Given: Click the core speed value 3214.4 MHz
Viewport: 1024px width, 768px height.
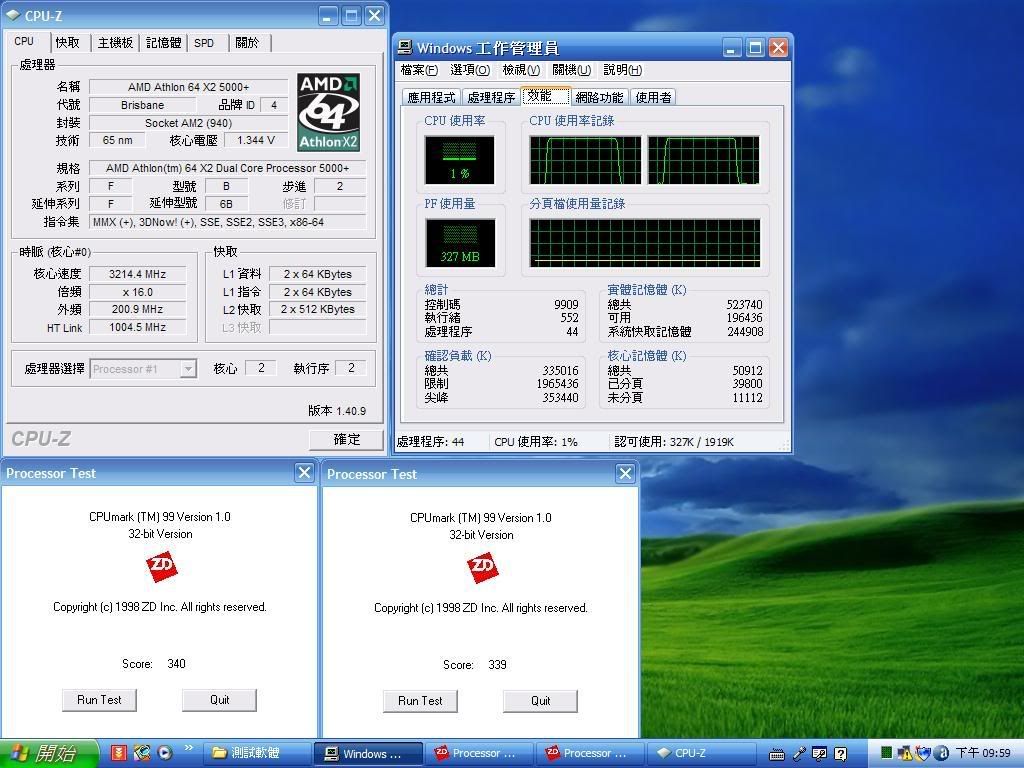Looking at the screenshot, I should coord(137,274).
